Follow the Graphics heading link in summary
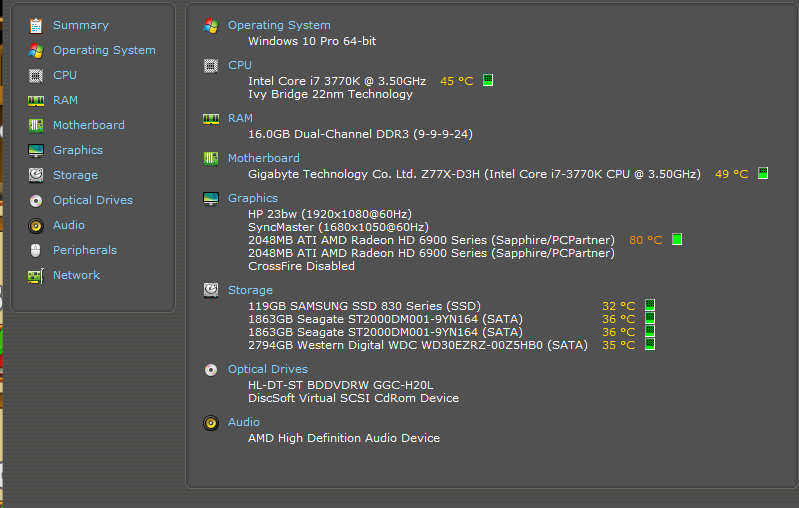 point(253,198)
